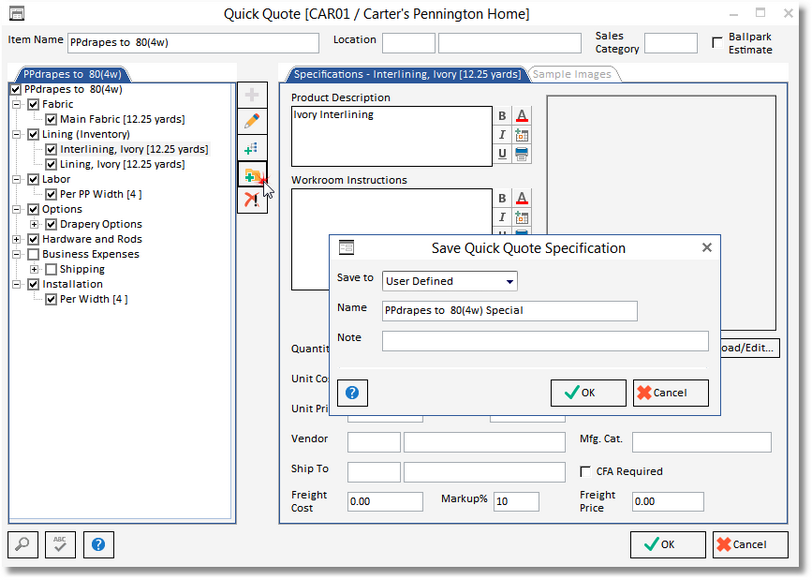Collapse the Fabric tree node
This screenshot has width=812, height=580.
click(17, 105)
